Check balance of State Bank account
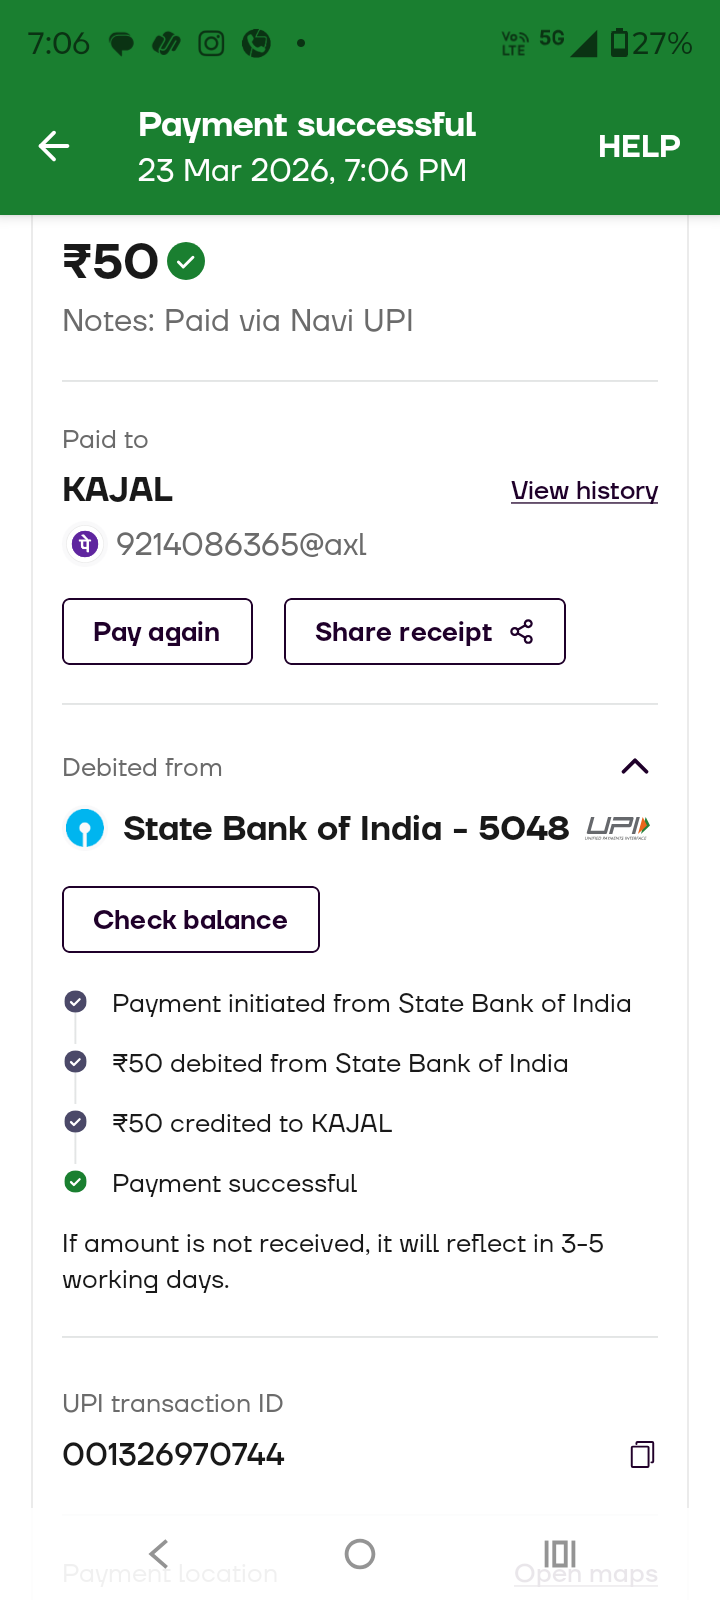720x1600 pixels. (x=191, y=920)
